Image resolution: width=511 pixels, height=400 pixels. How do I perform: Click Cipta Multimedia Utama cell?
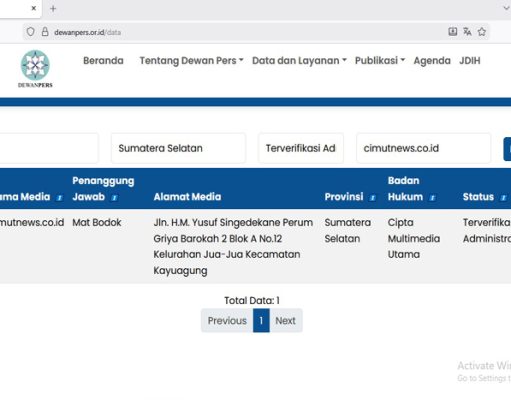pos(414,238)
